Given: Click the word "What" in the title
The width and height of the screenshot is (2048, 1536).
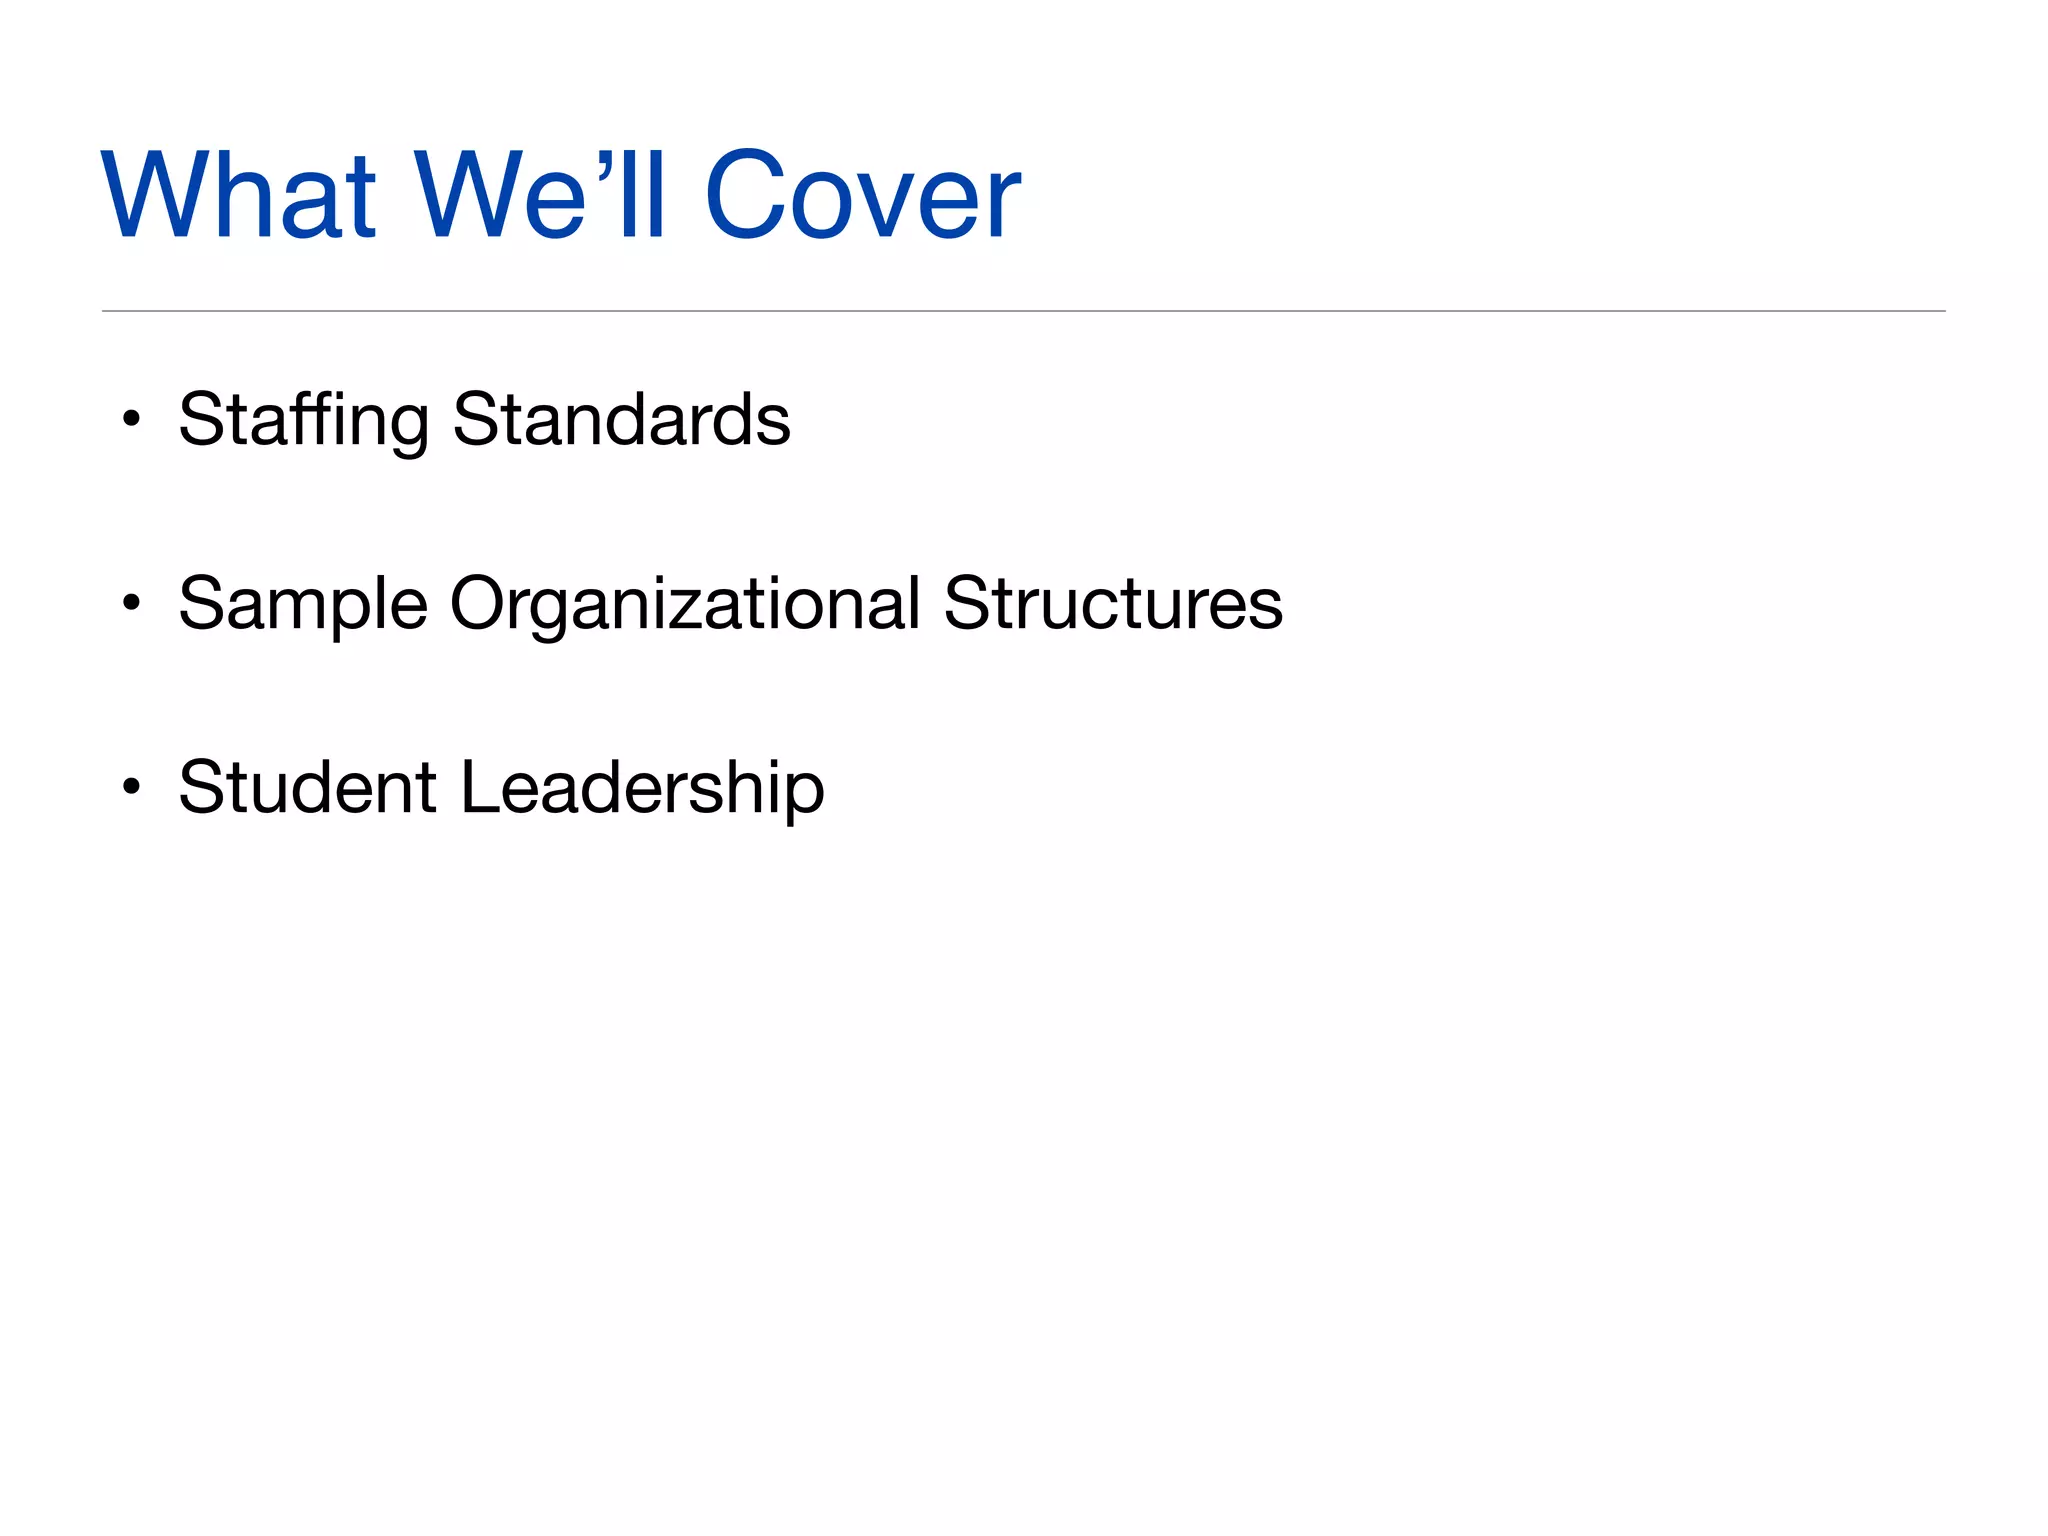Looking at the screenshot, I should coord(240,194).
